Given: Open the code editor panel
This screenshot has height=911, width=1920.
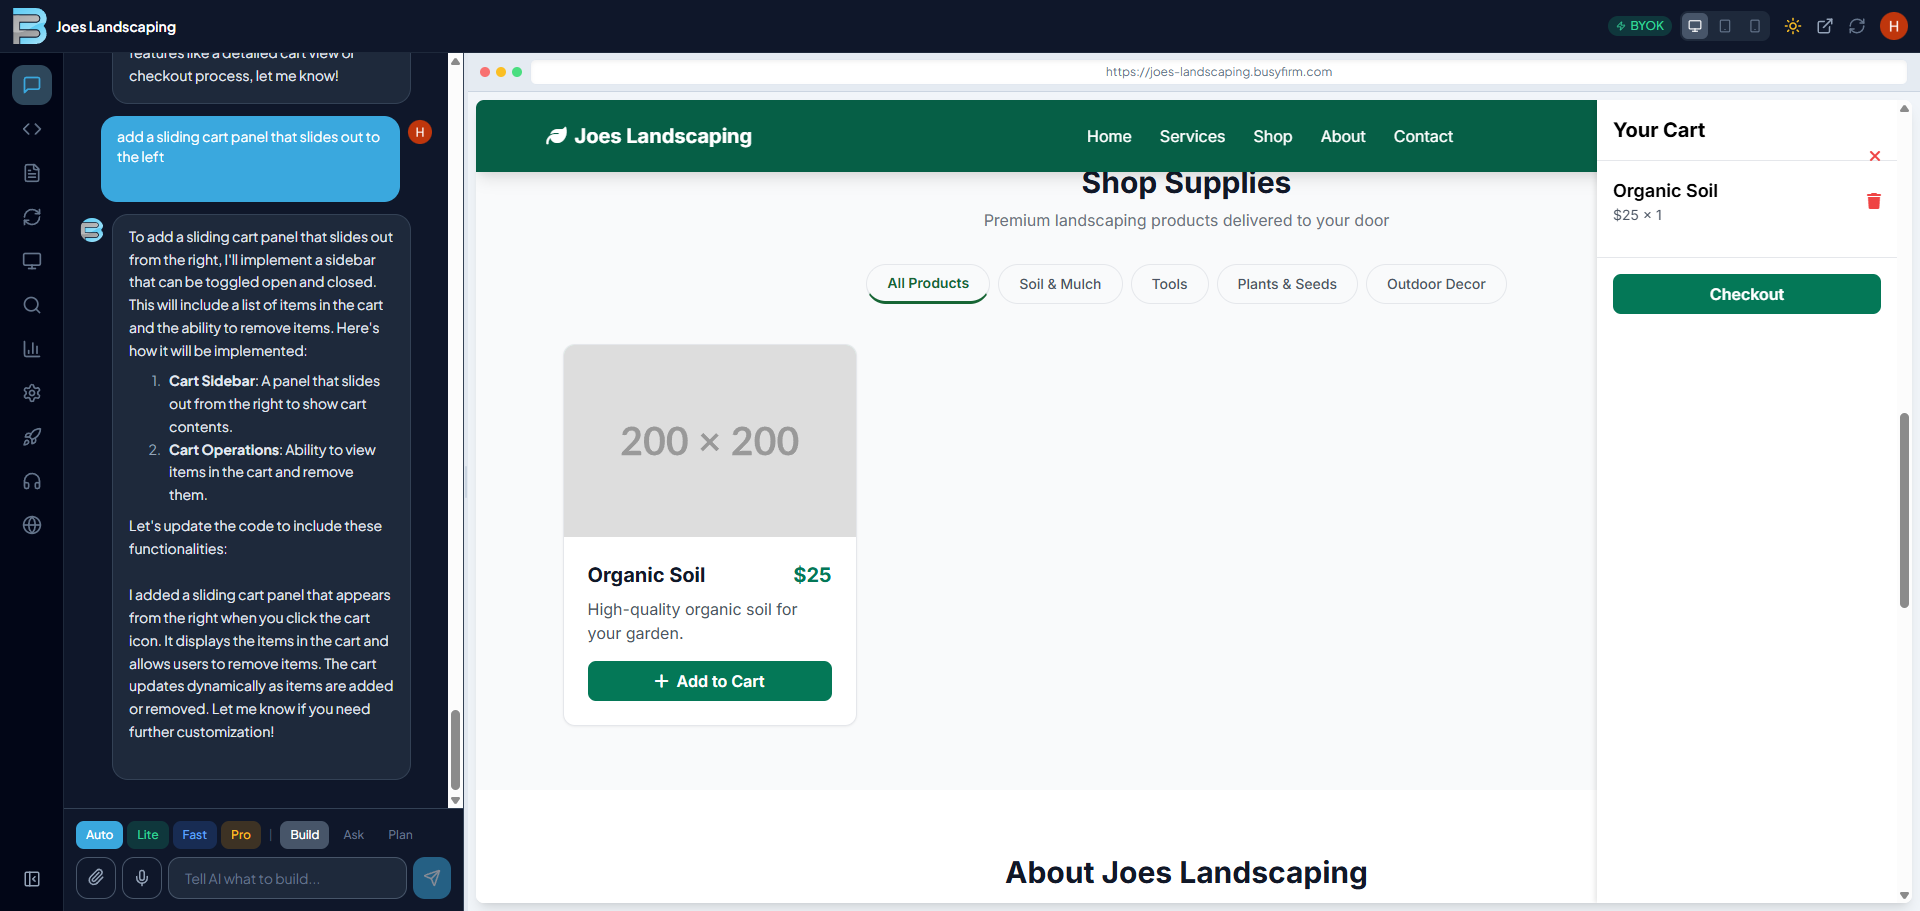Looking at the screenshot, I should pos(31,129).
